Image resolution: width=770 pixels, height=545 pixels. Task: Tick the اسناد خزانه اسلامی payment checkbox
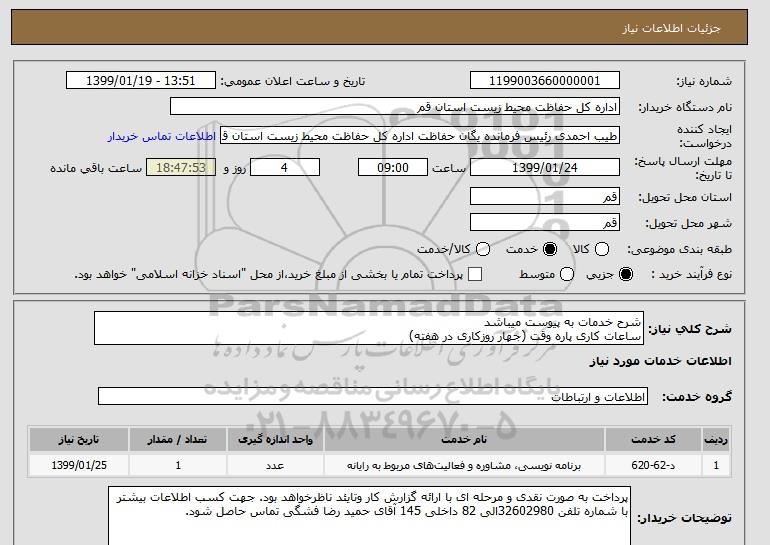pos(475,274)
